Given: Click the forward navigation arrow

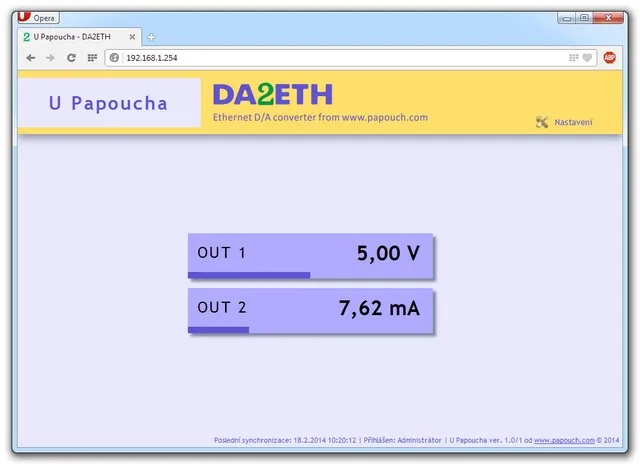Looking at the screenshot, I should pyautogui.click(x=50, y=58).
